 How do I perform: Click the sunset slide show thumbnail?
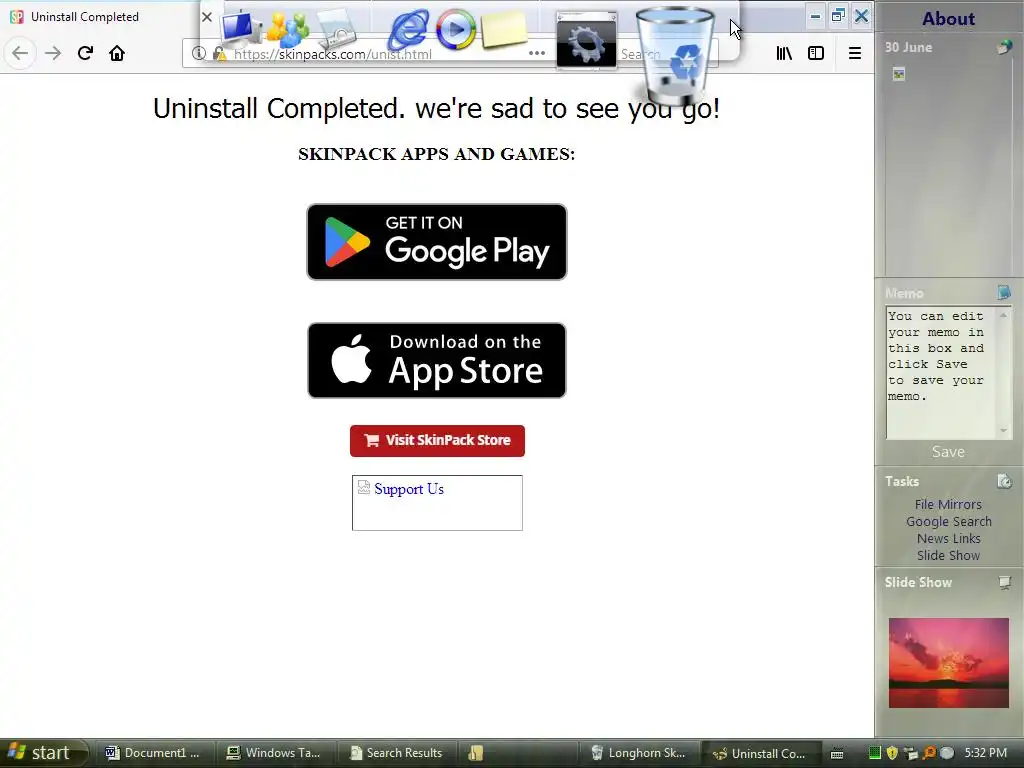pos(948,663)
